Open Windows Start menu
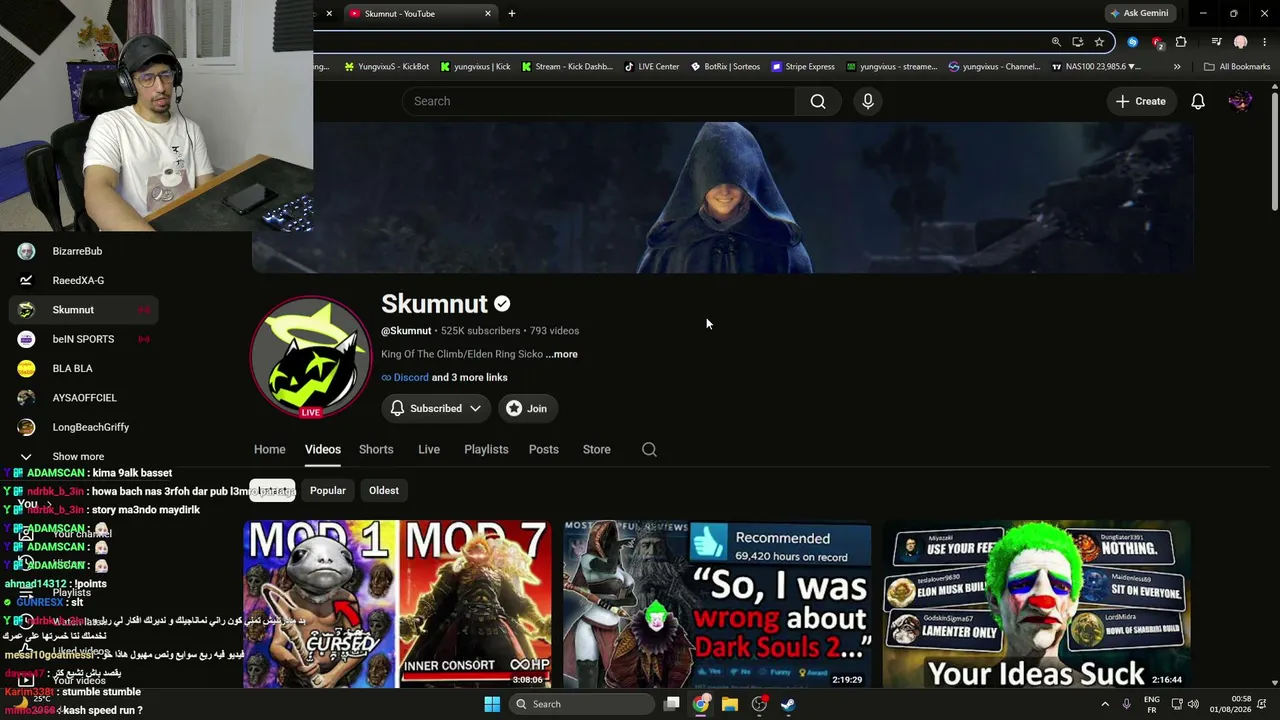This screenshot has height=720, width=1280. coord(492,704)
